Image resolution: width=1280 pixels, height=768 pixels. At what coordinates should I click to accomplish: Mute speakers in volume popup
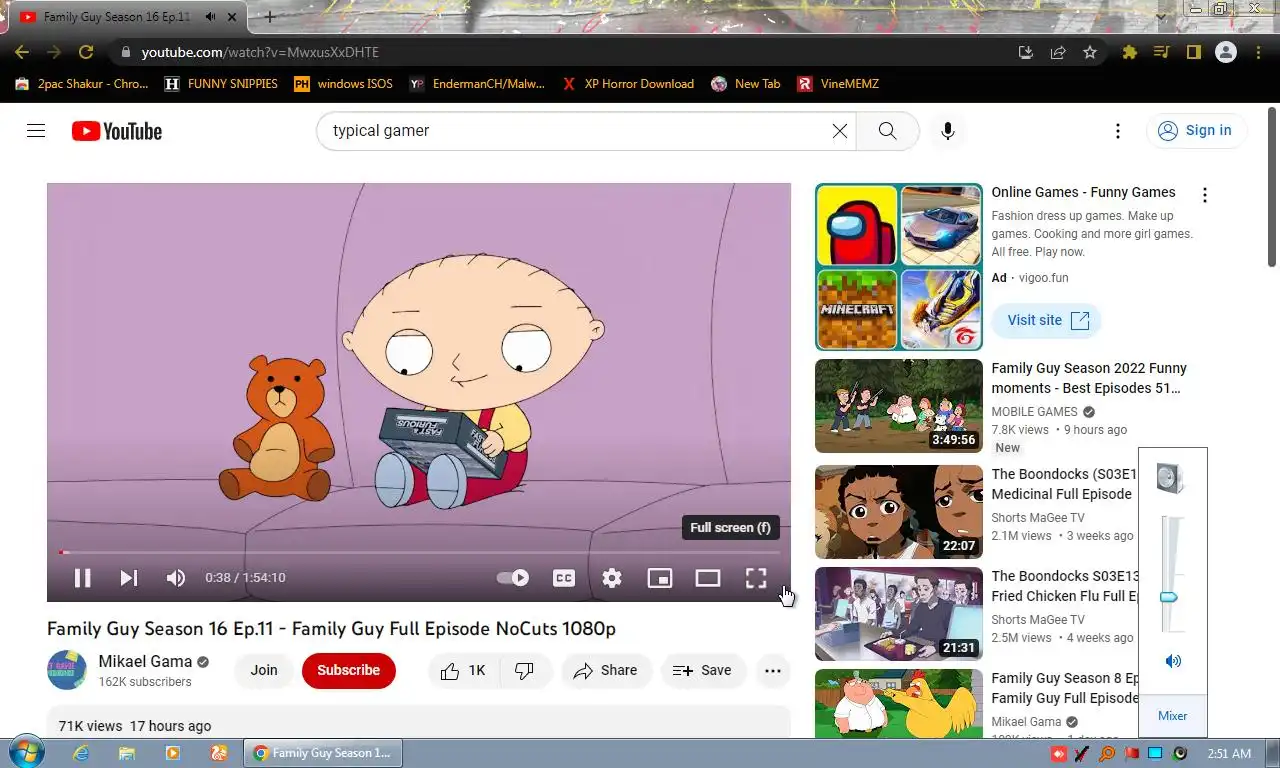click(1173, 661)
